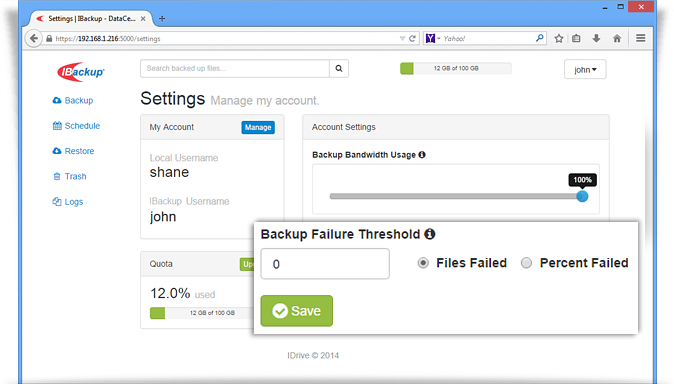674x384 pixels.
Task: Click the green Save button
Action: [x=297, y=310]
